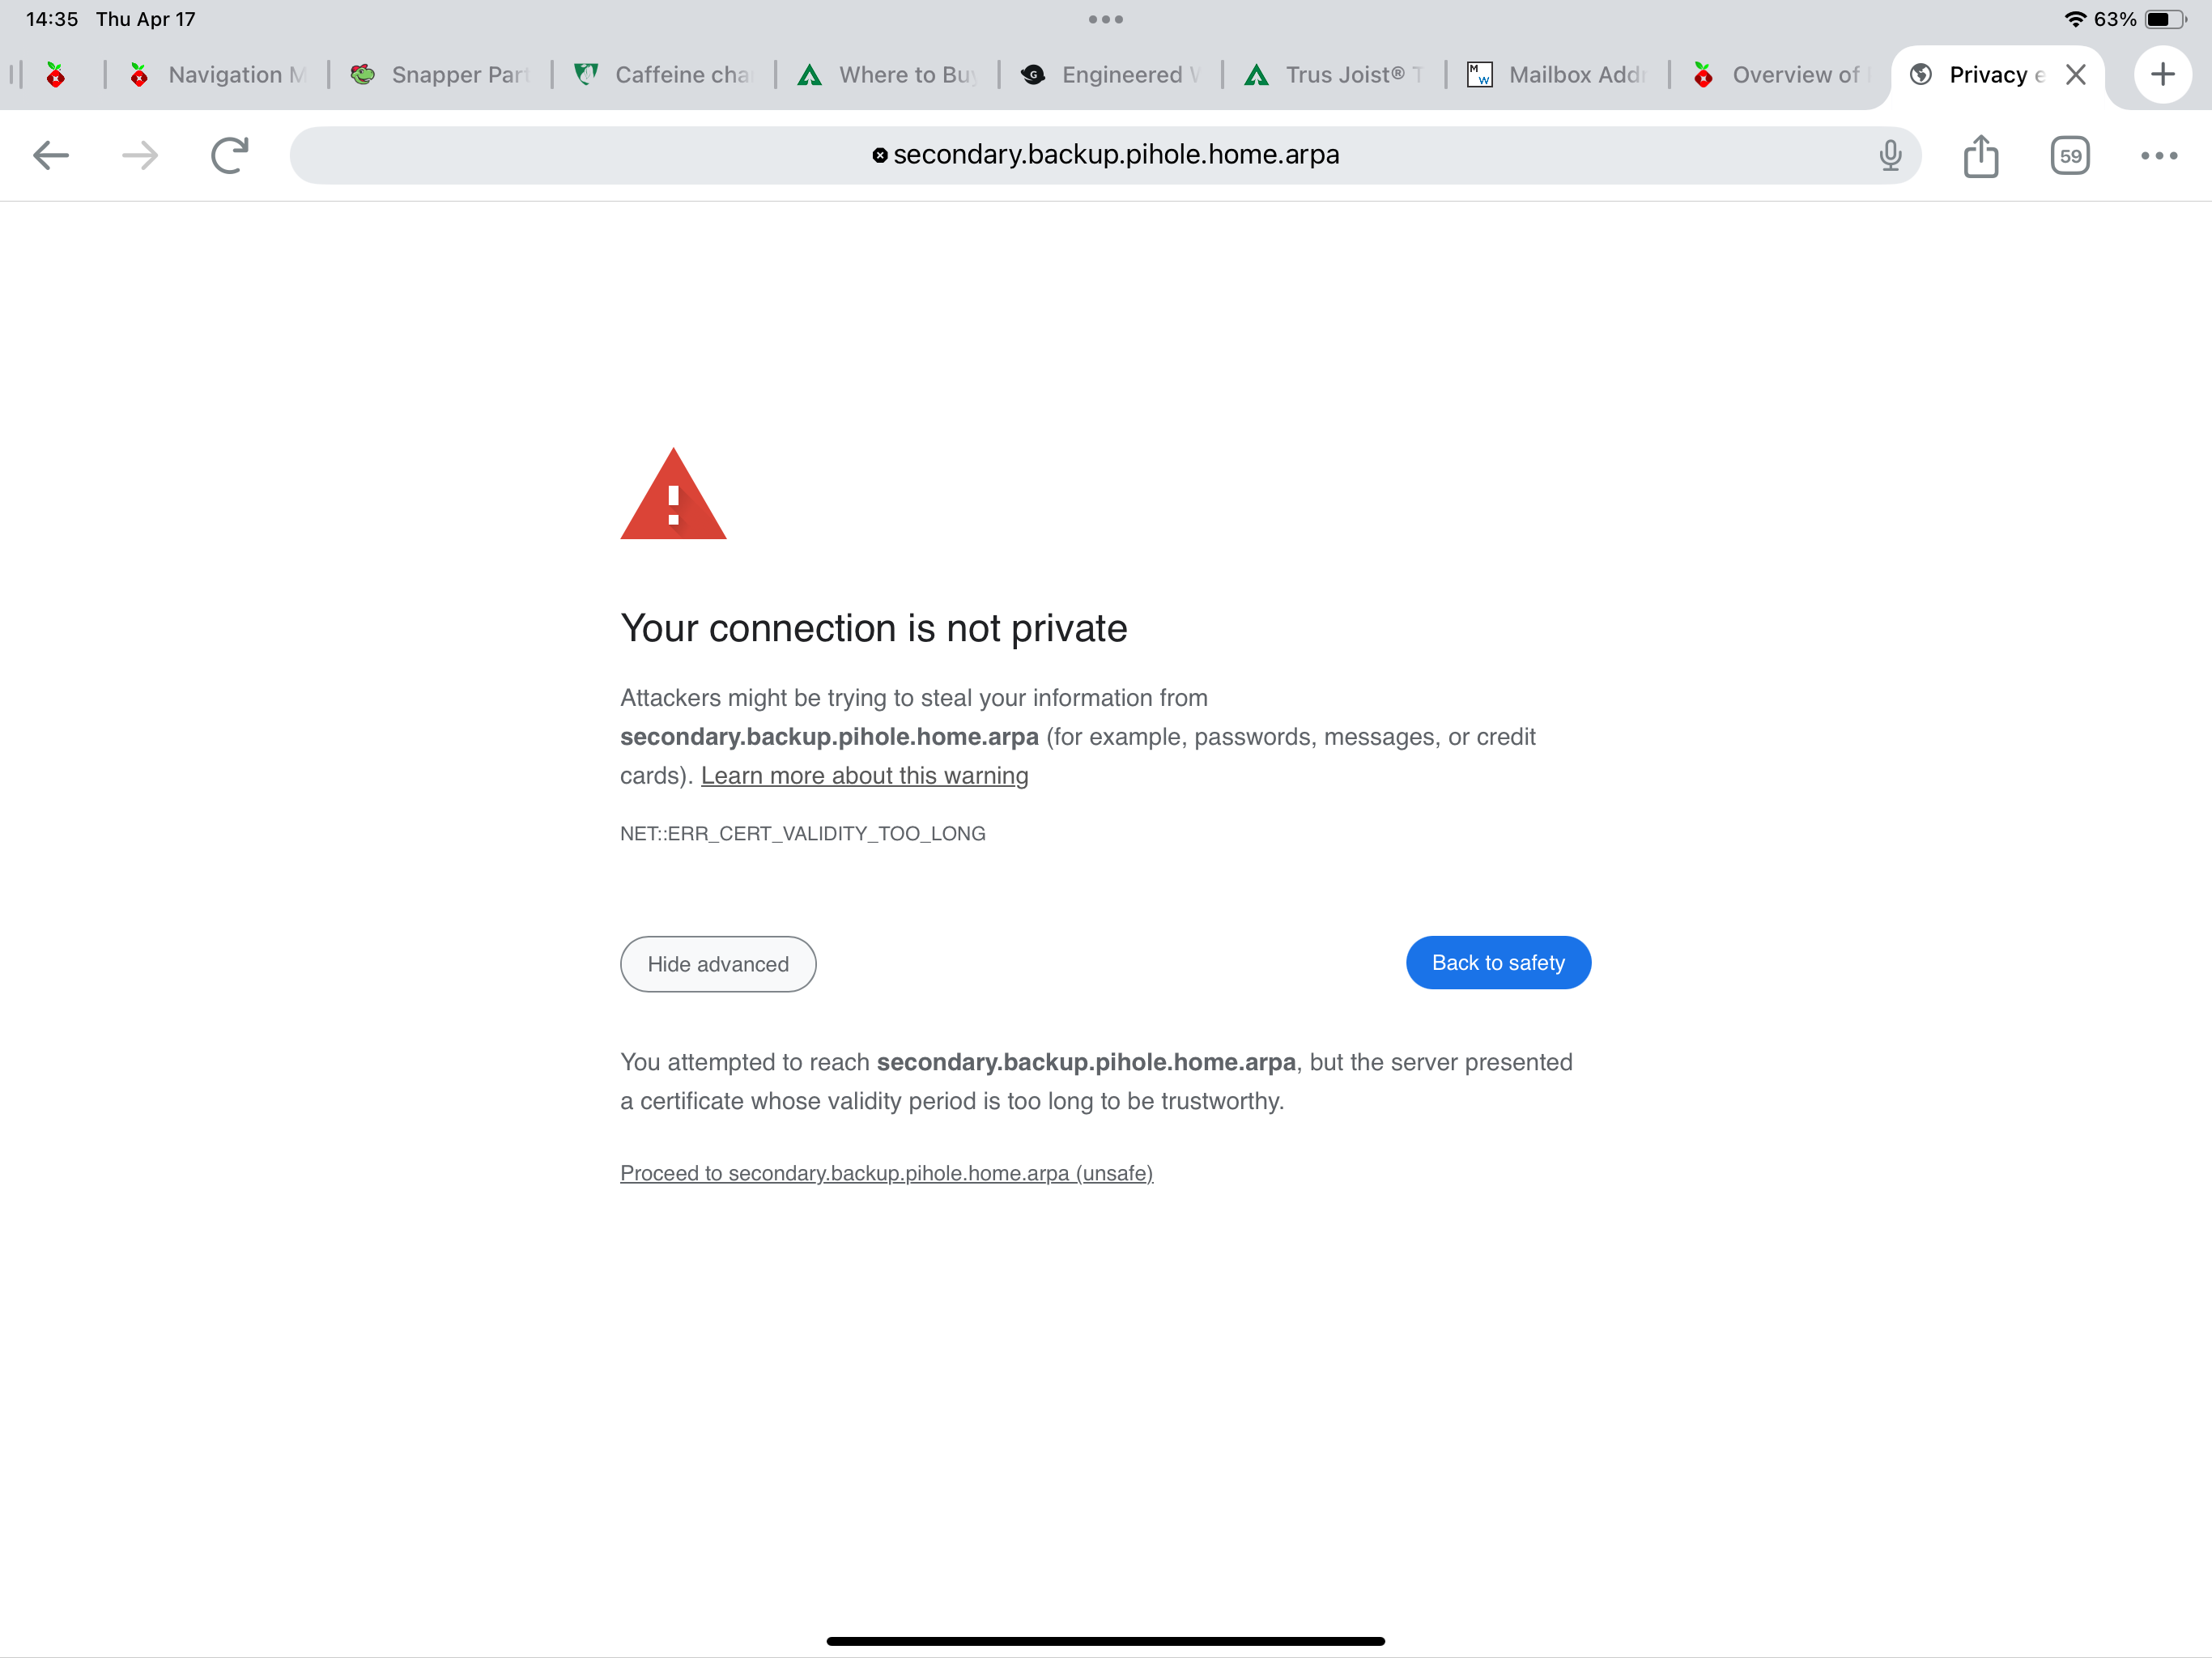
Task: Collapse details with Hide advanced
Action: (x=718, y=964)
